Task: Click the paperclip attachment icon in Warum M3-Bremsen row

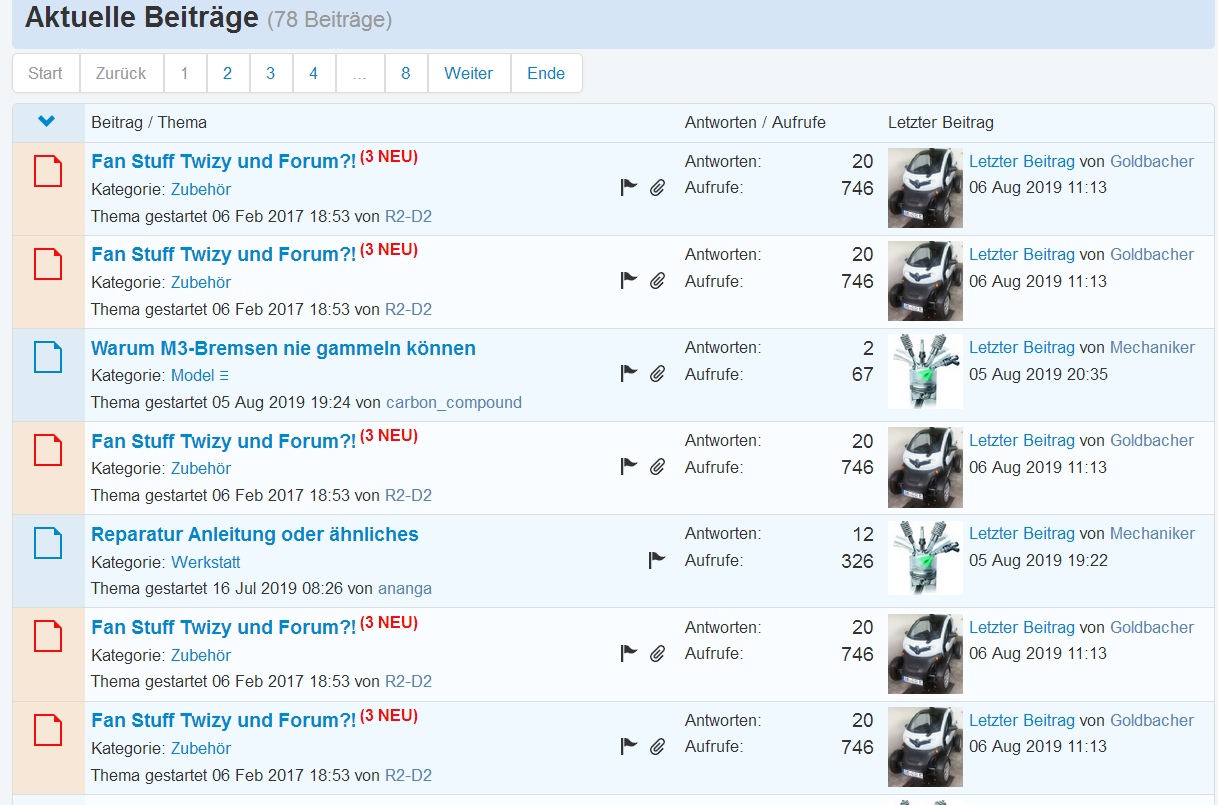Action: click(x=657, y=374)
